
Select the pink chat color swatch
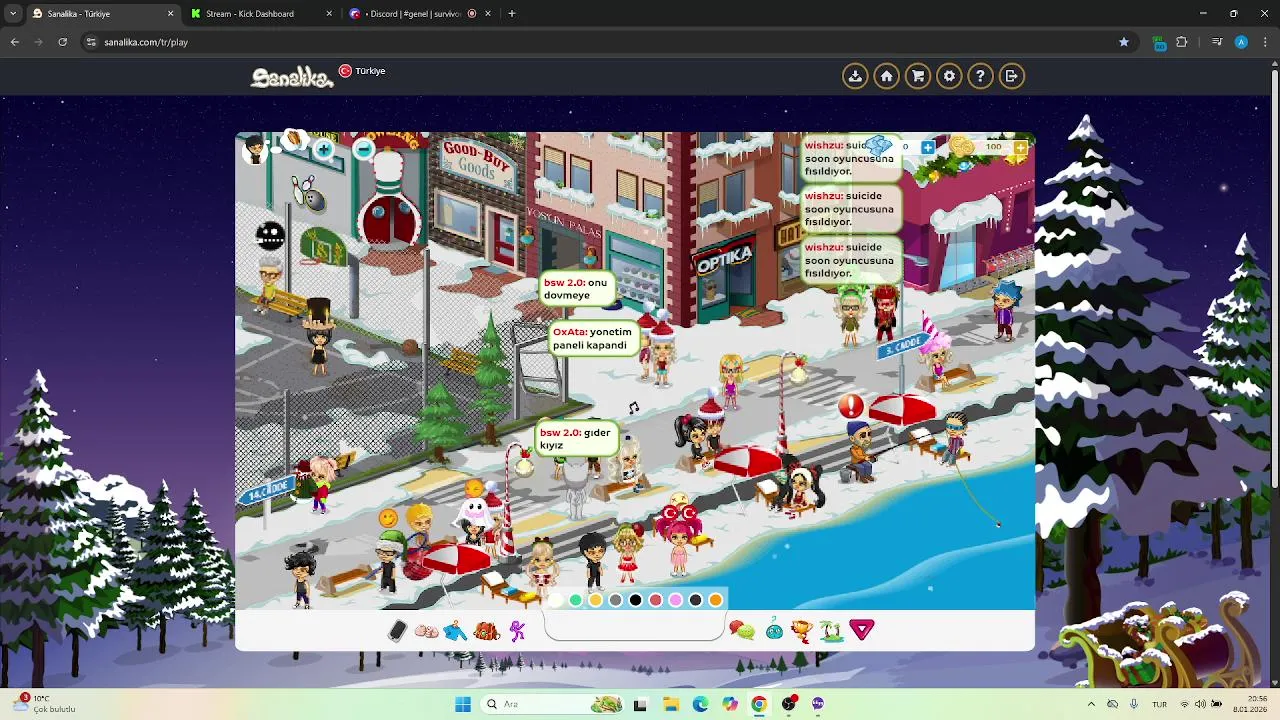point(676,600)
